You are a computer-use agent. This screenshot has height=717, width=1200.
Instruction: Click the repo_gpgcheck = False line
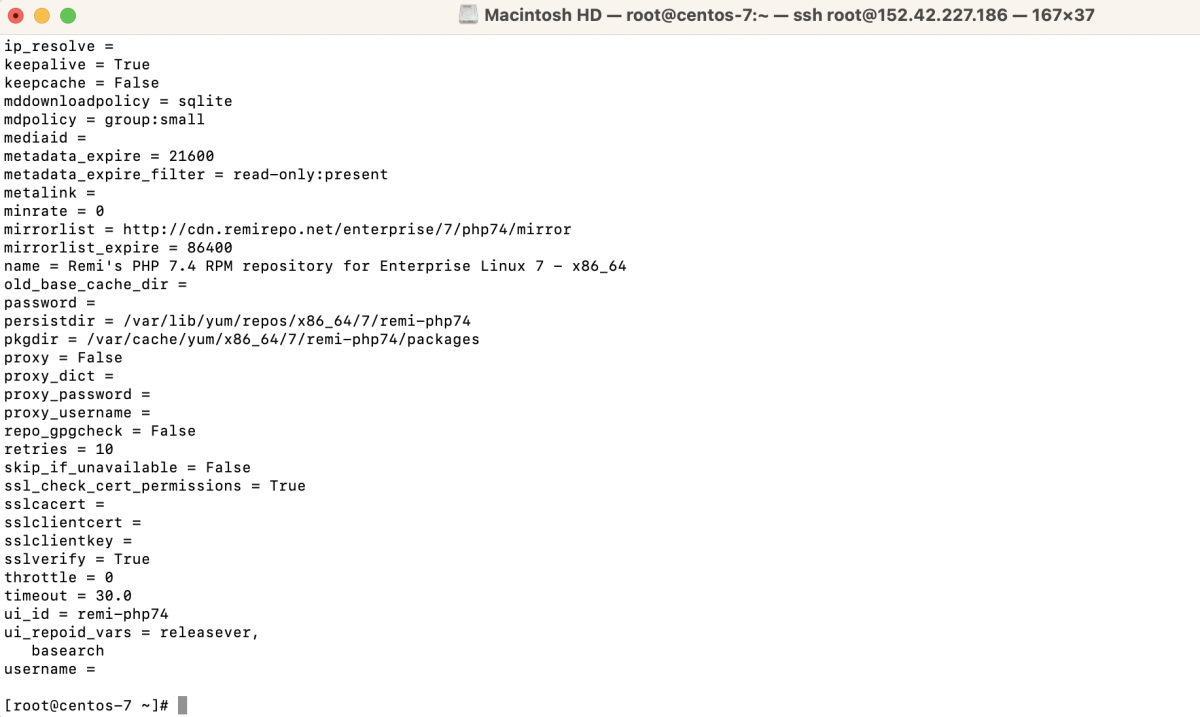[100, 431]
